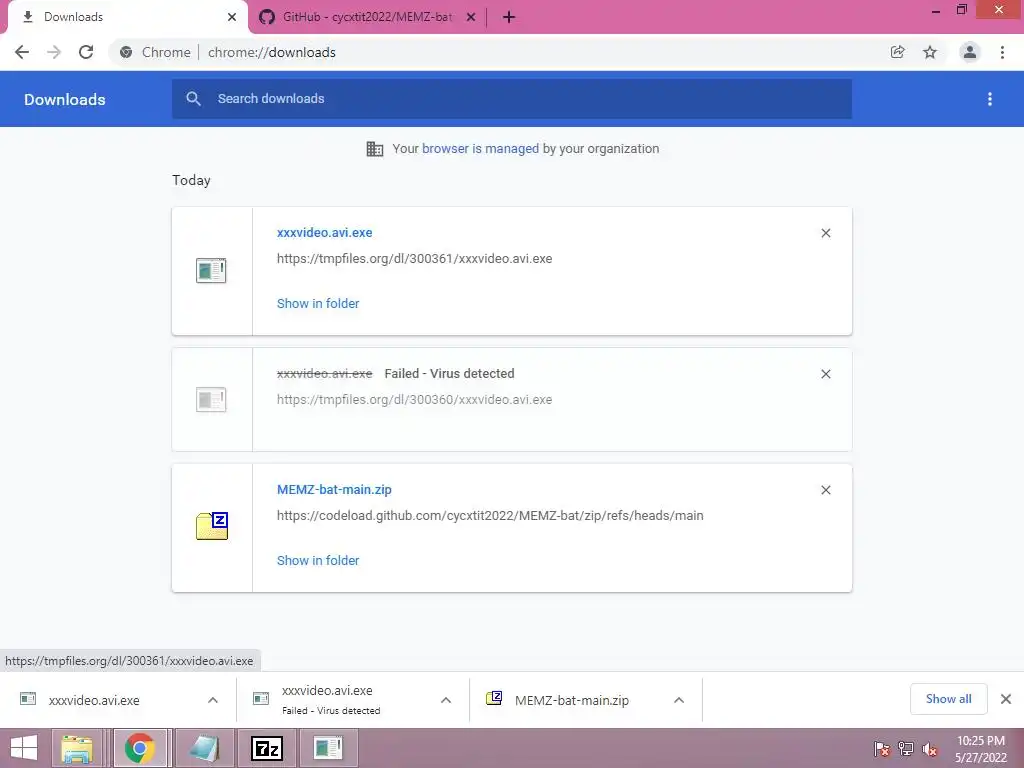Open a new tab
1024x768 pixels.
pos(509,17)
